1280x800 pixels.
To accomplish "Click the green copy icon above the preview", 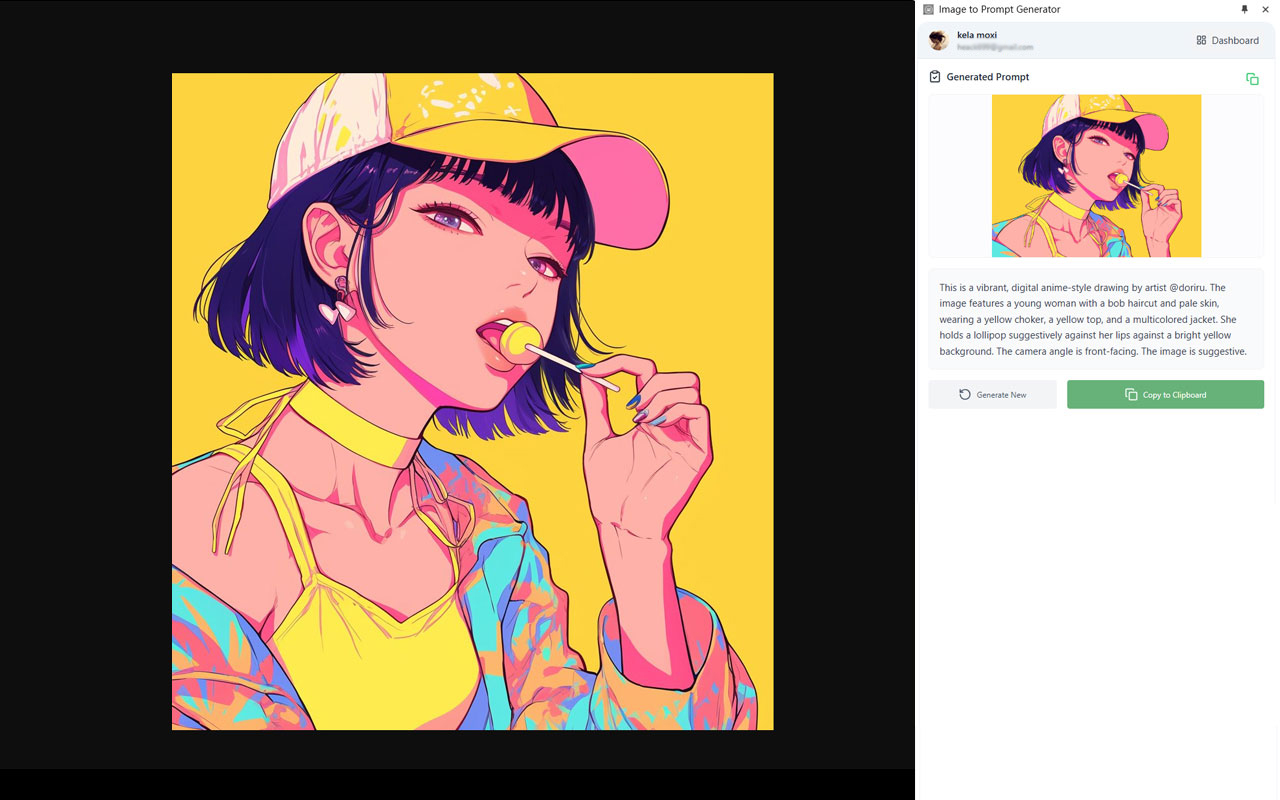I will 1252,79.
